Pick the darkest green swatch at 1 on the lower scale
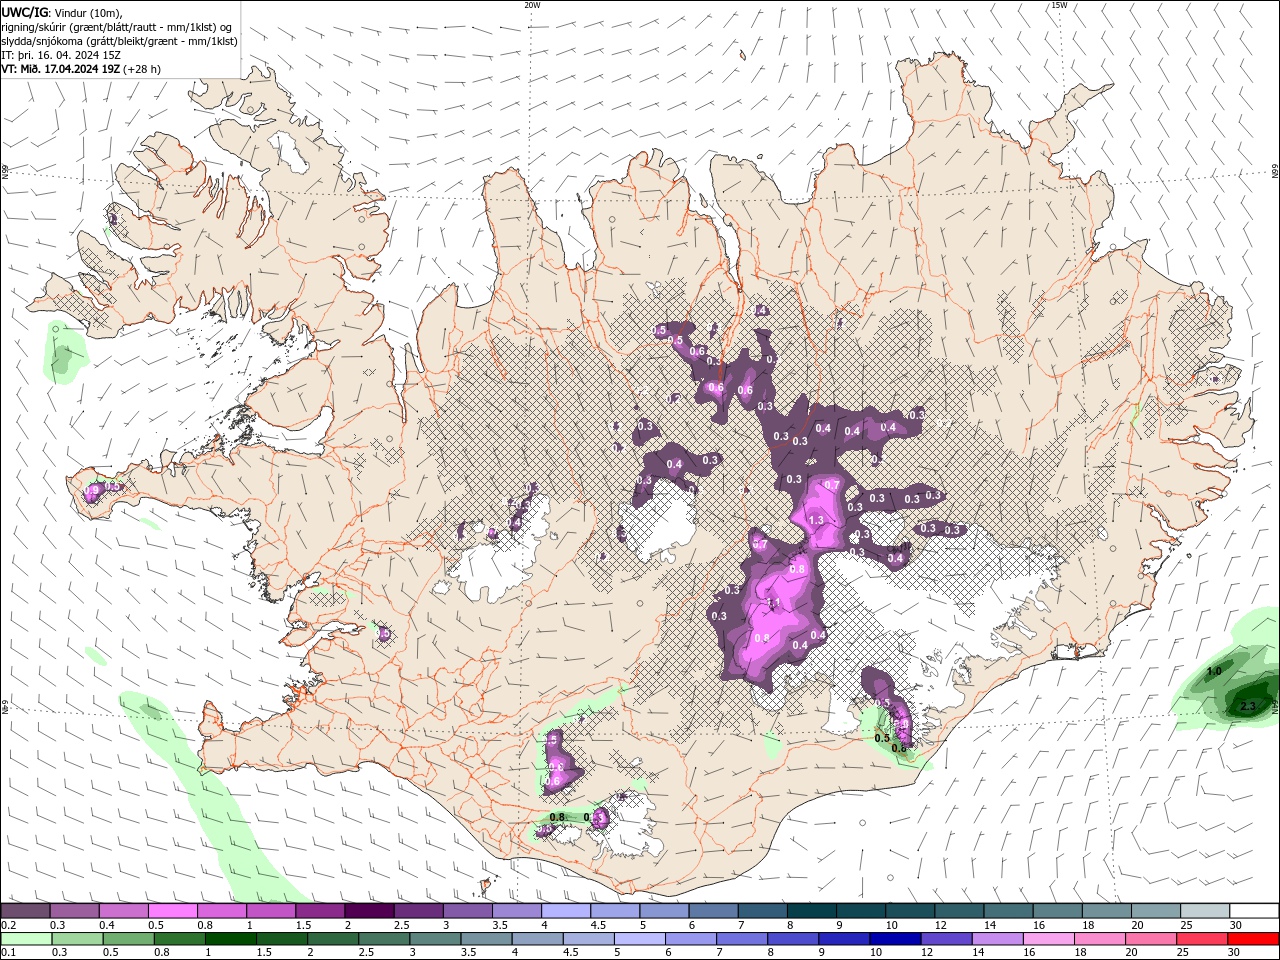1280x960 pixels. tap(230, 938)
